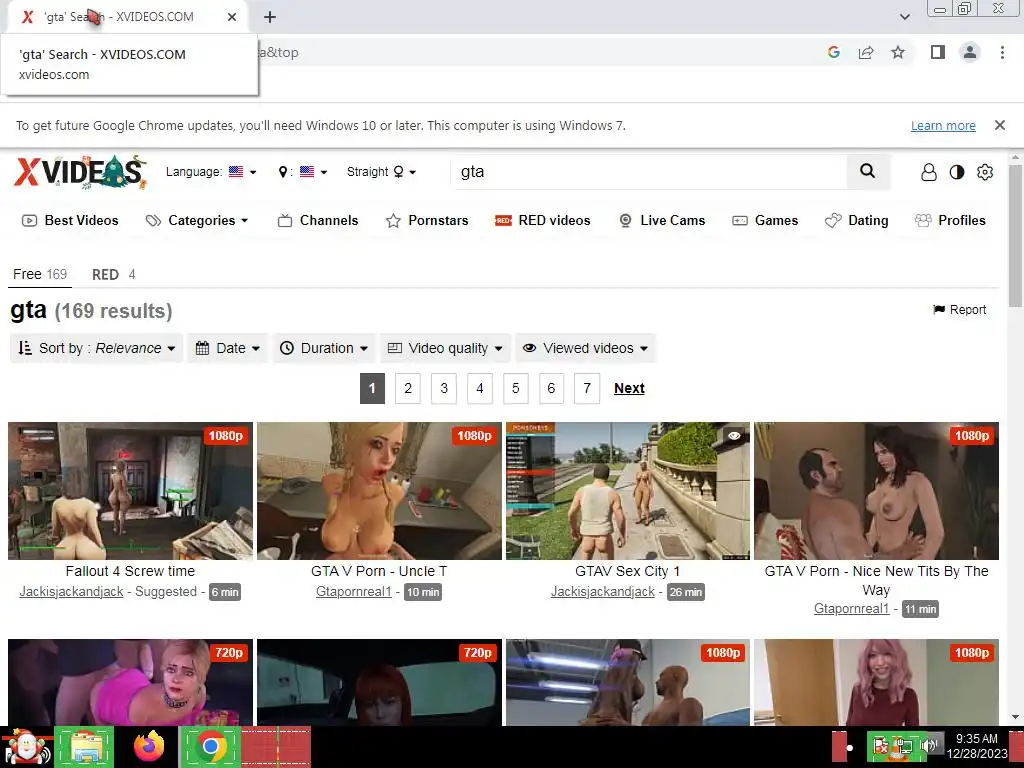Open the location country dropdown
The width and height of the screenshot is (1024, 768).
(302, 172)
